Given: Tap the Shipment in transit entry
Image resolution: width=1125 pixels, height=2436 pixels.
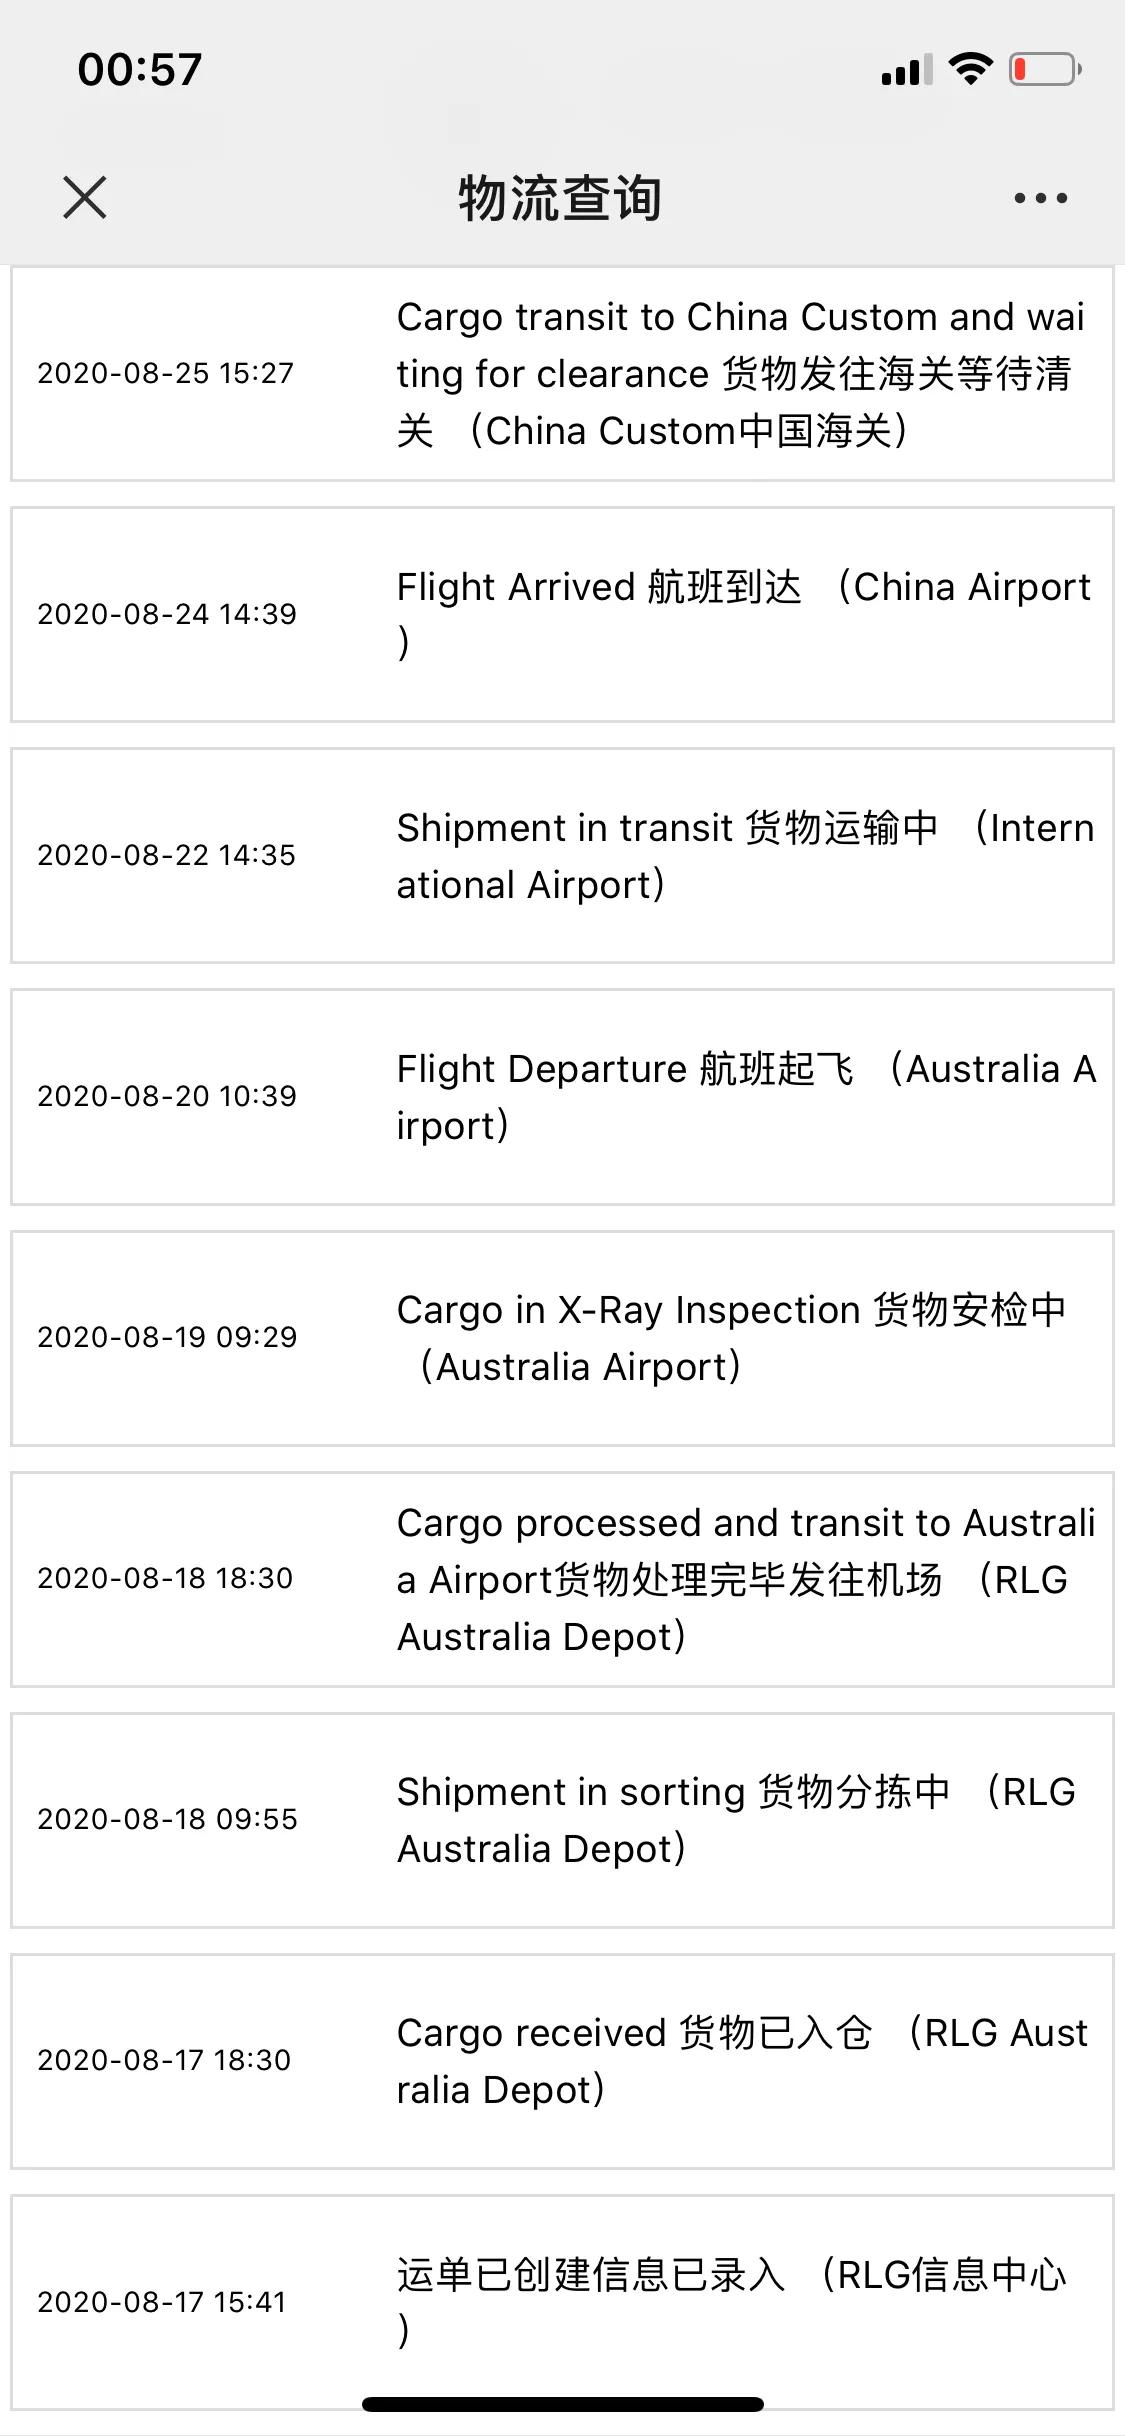Looking at the screenshot, I should (562, 855).
